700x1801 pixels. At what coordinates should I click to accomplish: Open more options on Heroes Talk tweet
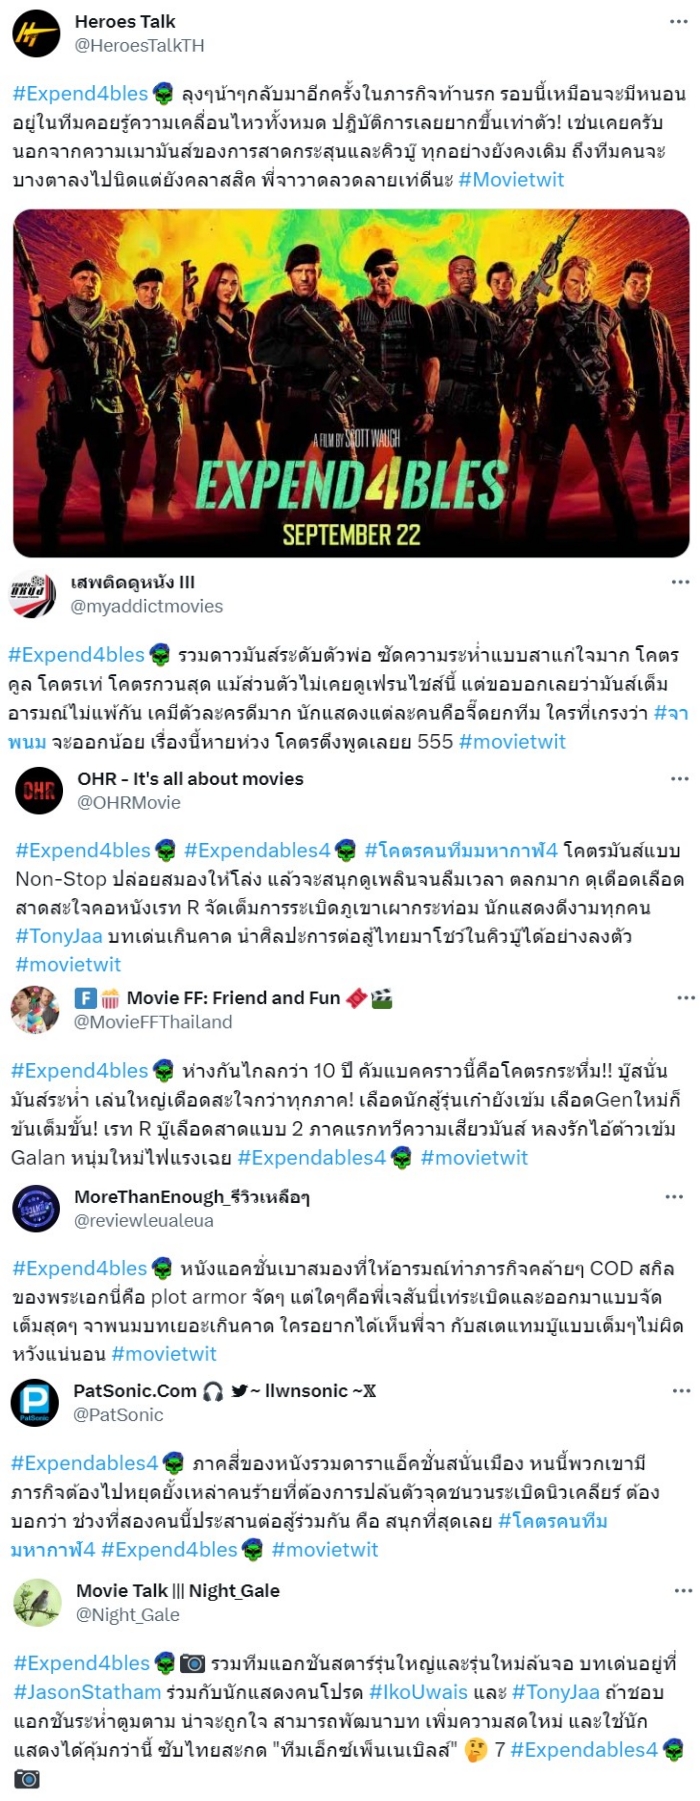click(679, 22)
